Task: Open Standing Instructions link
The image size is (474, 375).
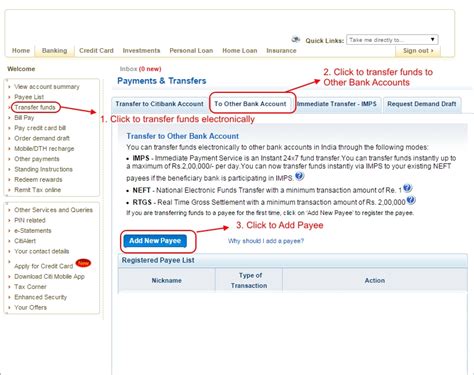Action: click(x=43, y=169)
